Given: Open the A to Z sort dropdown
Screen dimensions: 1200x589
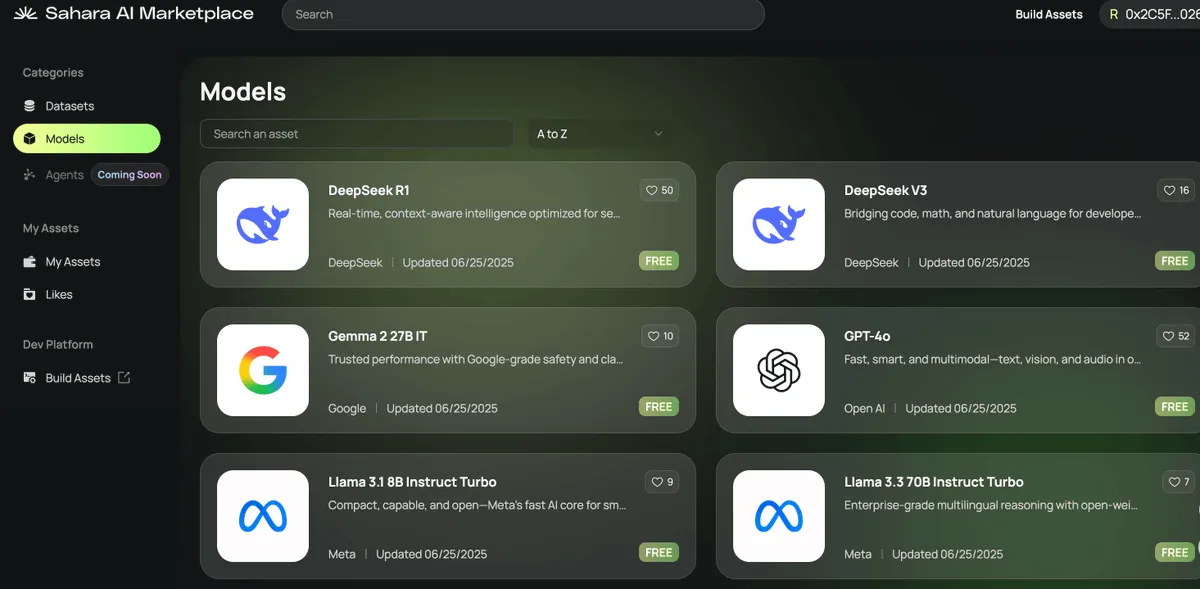Looking at the screenshot, I should pyautogui.click(x=600, y=134).
